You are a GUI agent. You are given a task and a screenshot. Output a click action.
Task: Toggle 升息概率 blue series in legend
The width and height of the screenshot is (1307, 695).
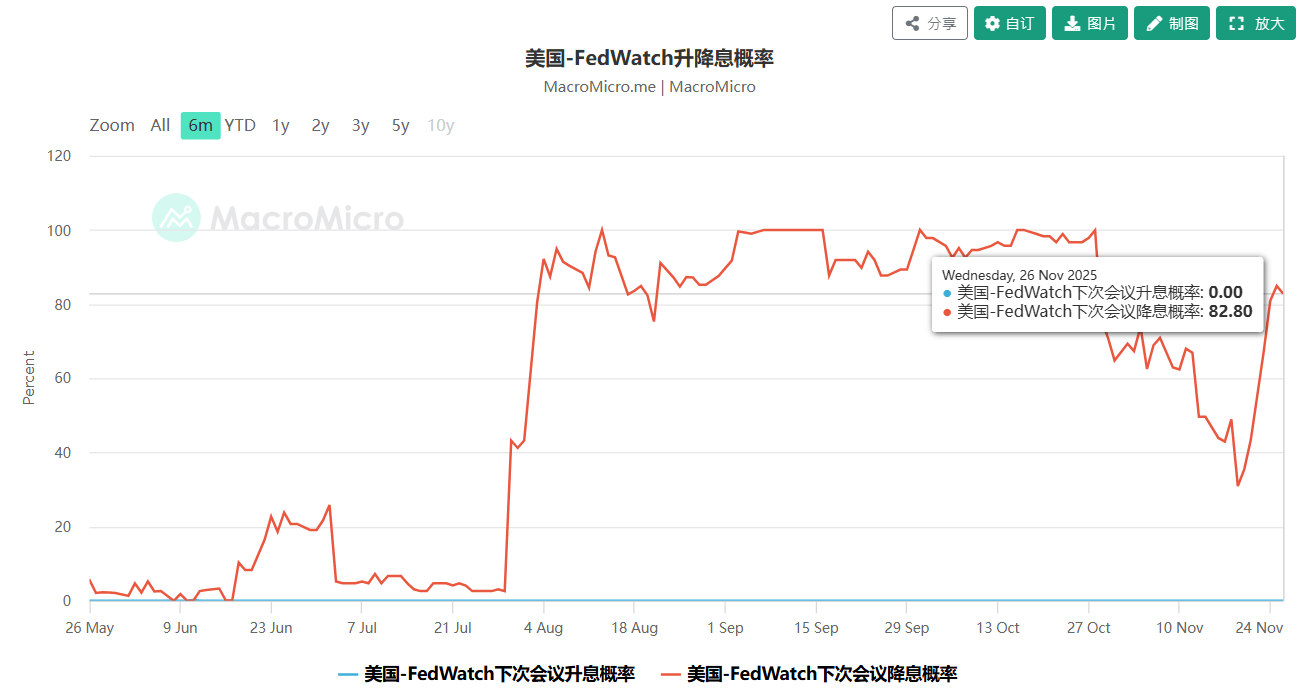[x=486, y=674]
